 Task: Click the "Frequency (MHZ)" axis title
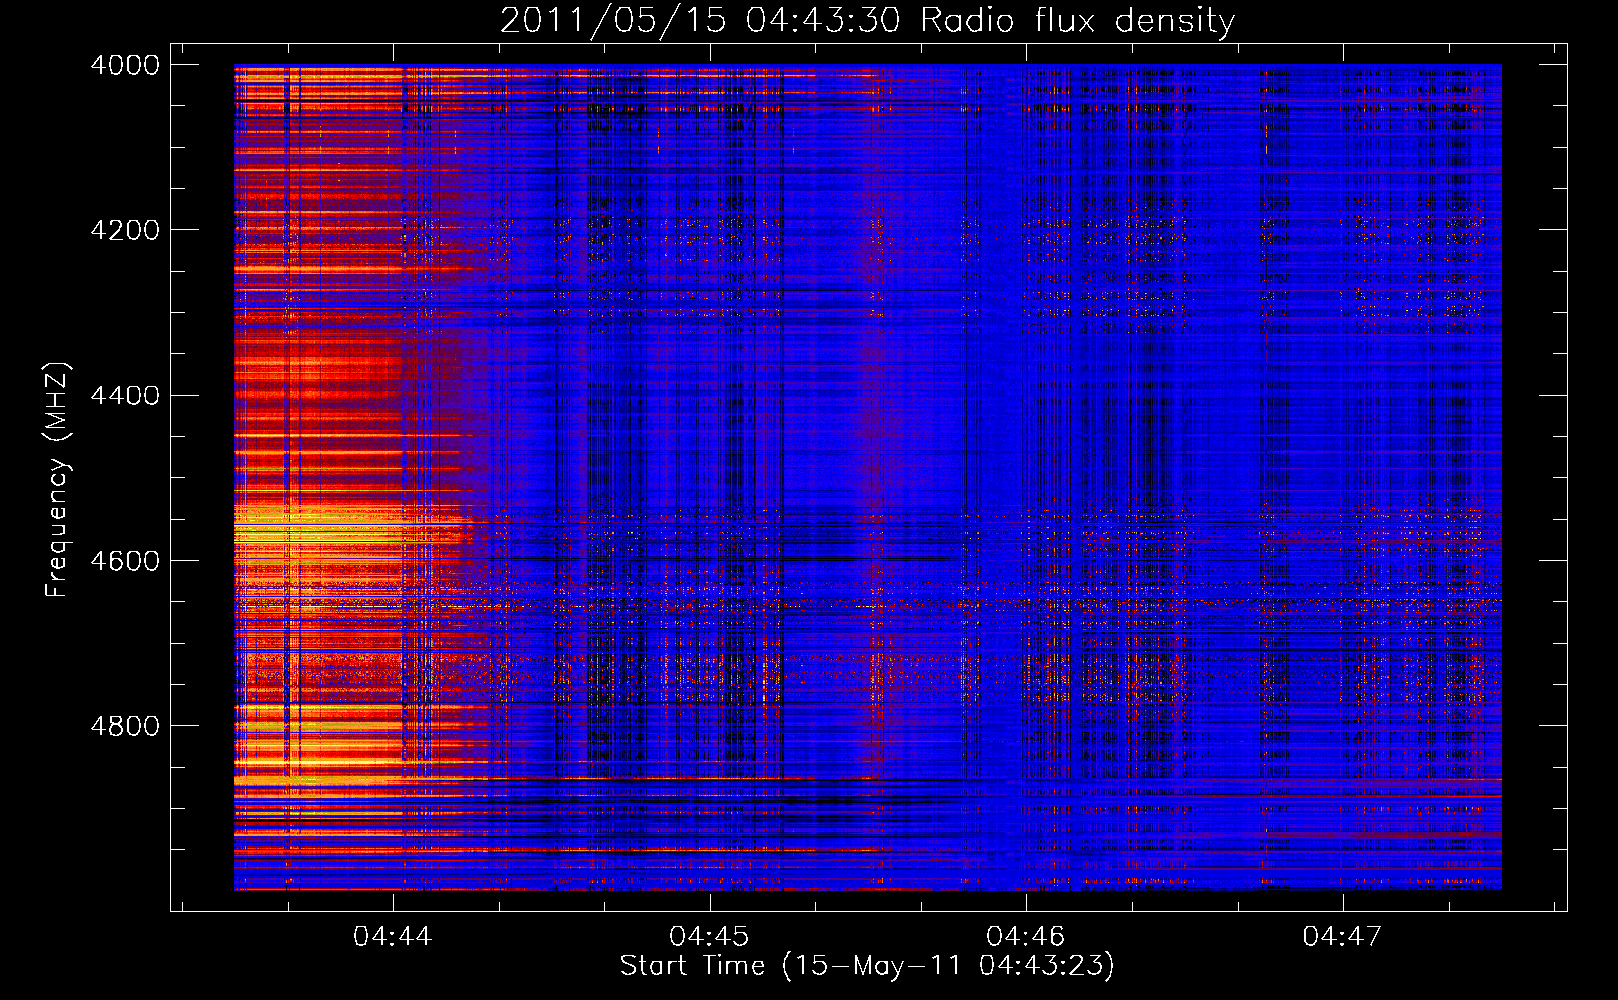58,479
